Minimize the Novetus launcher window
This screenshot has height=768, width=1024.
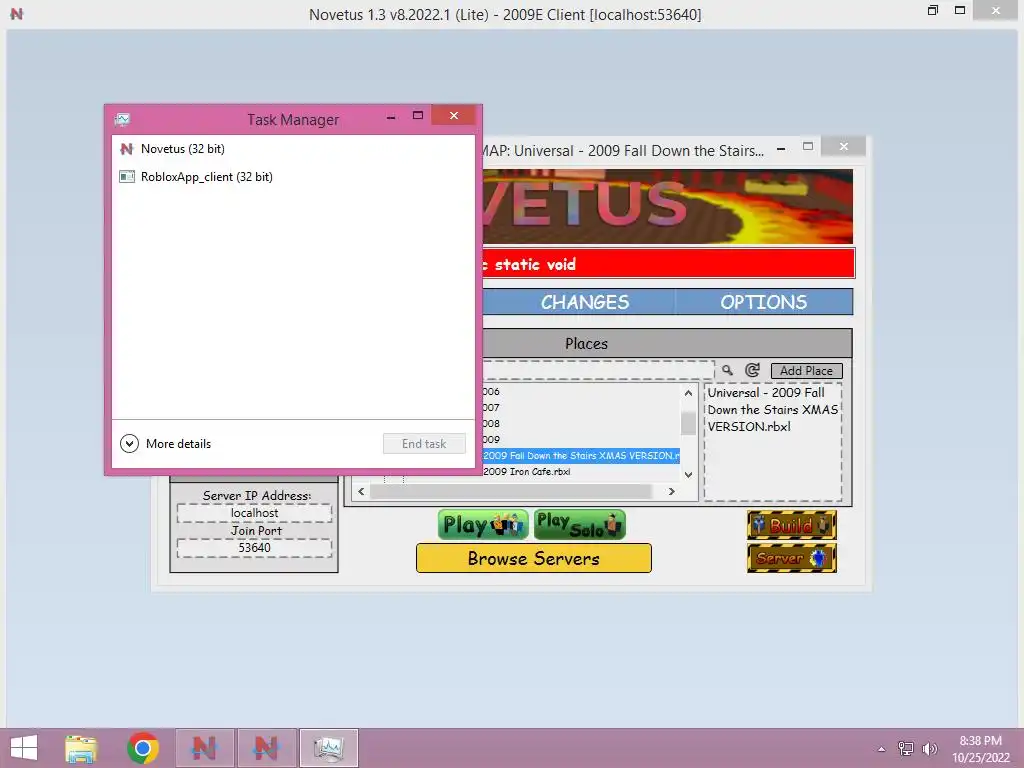pos(781,149)
